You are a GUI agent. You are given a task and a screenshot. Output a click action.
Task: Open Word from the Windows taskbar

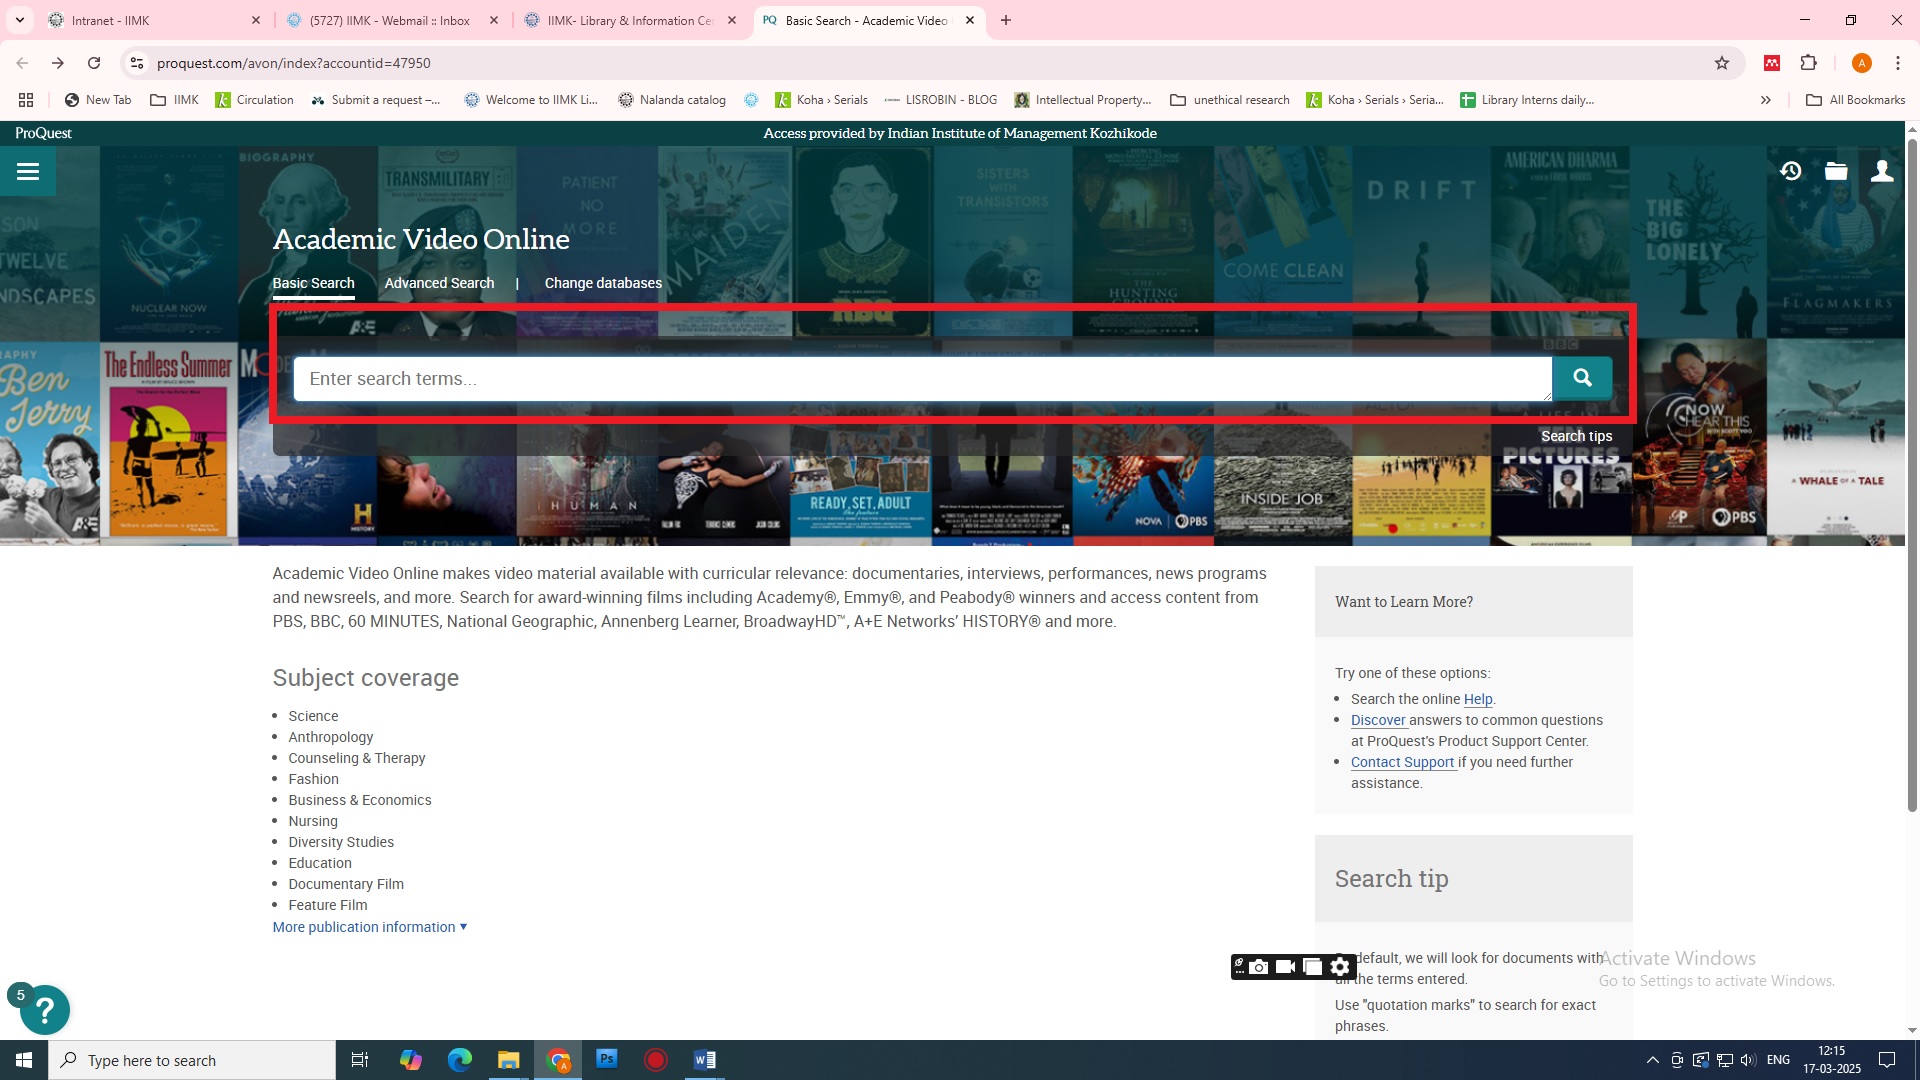pos(704,1060)
